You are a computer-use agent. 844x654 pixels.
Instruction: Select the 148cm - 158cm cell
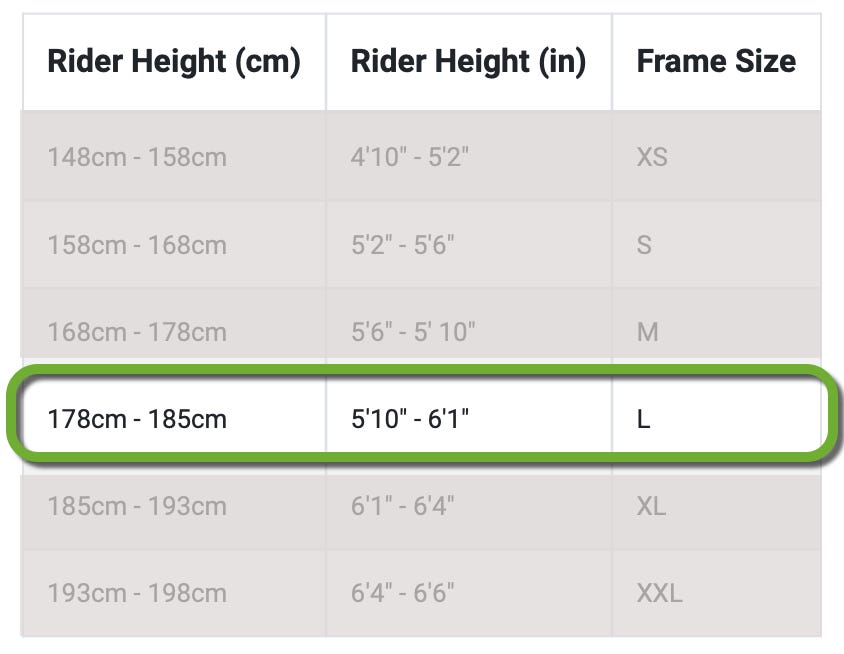coord(137,157)
